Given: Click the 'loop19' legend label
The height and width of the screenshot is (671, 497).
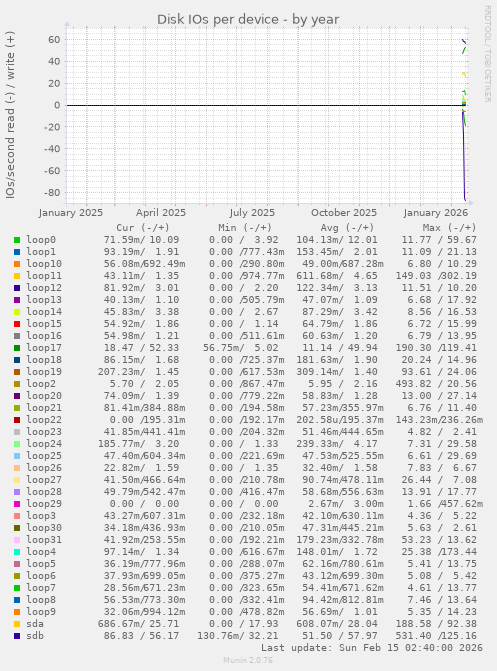Looking at the screenshot, I should click(x=44, y=372).
